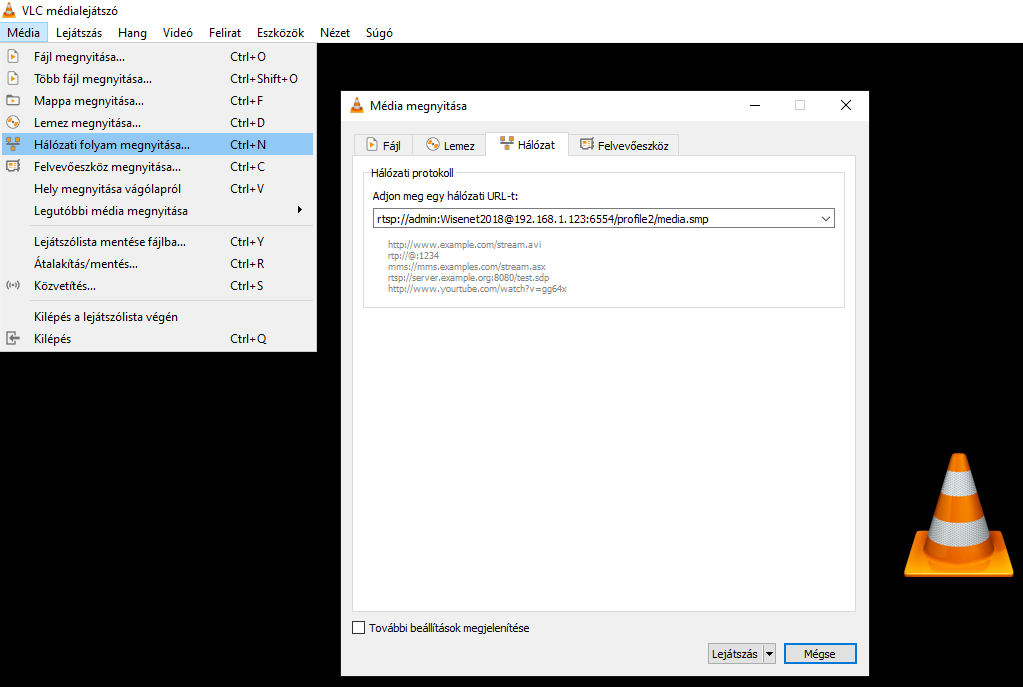Click the file icon on the Fájl tab
This screenshot has height=687, width=1023.
372,144
